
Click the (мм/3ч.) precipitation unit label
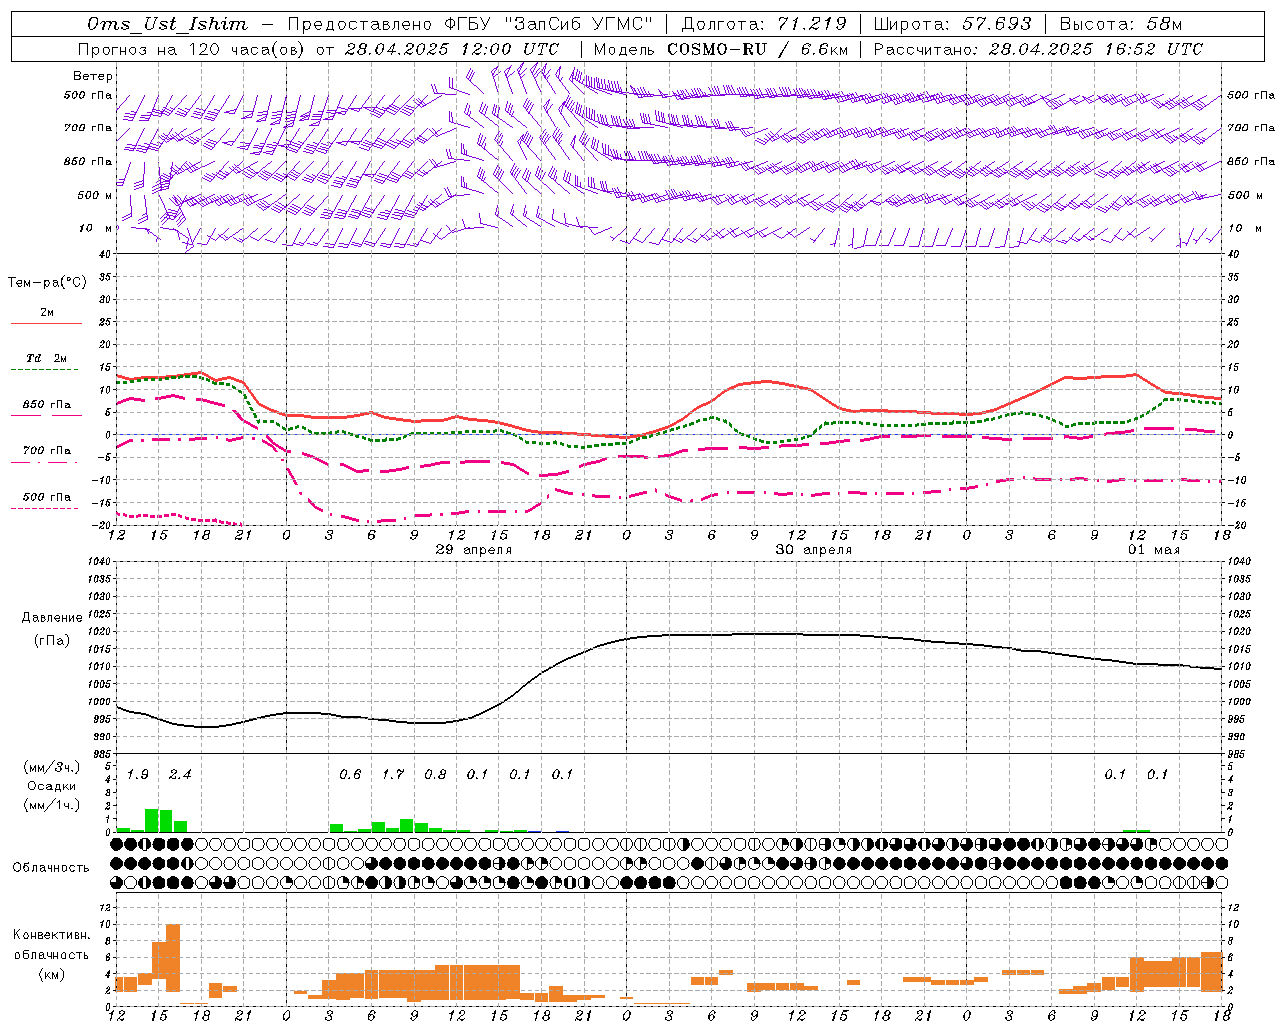tap(52, 768)
